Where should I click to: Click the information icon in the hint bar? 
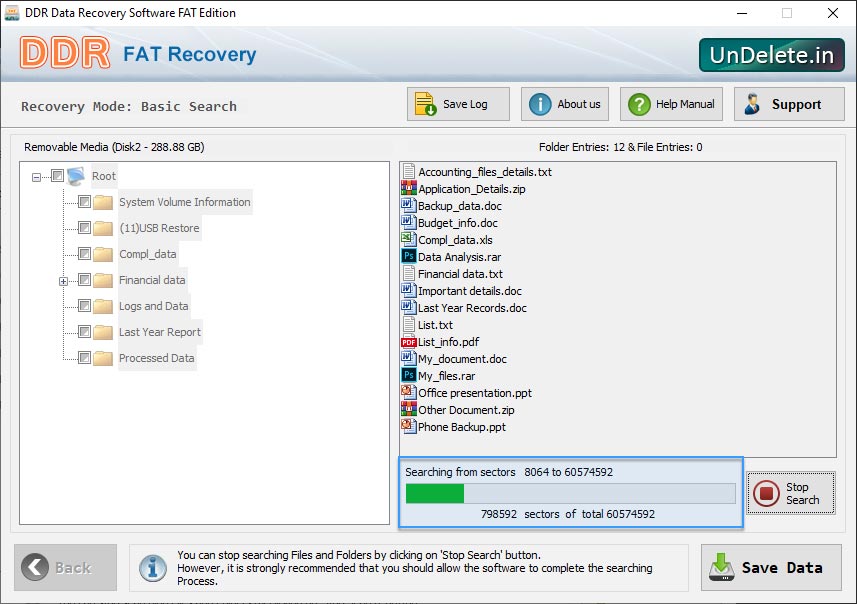(153, 567)
